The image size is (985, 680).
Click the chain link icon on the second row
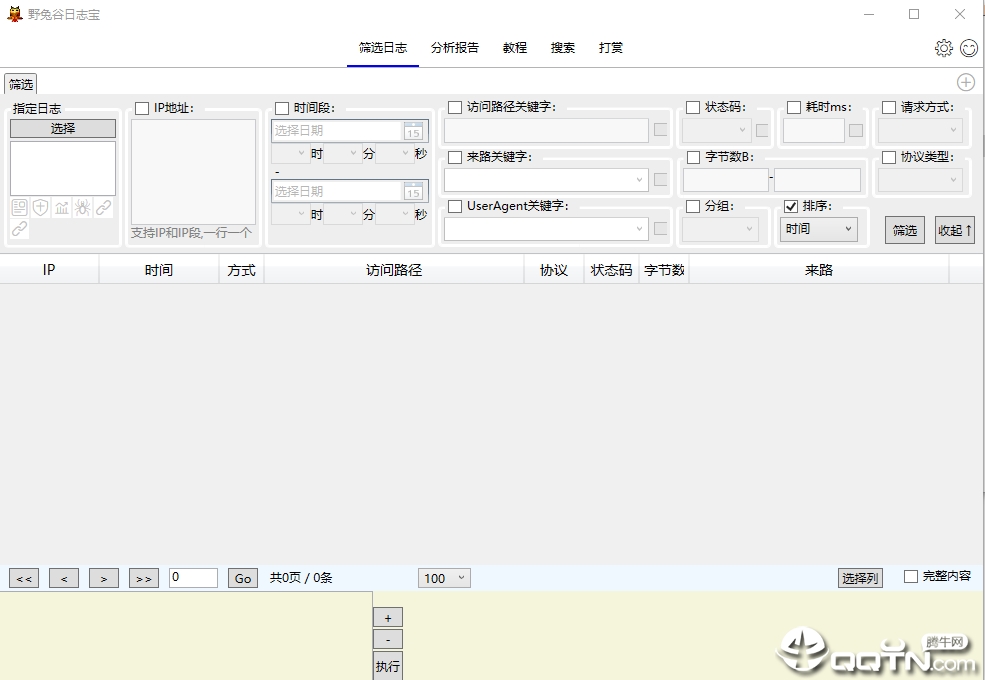pos(19,229)
